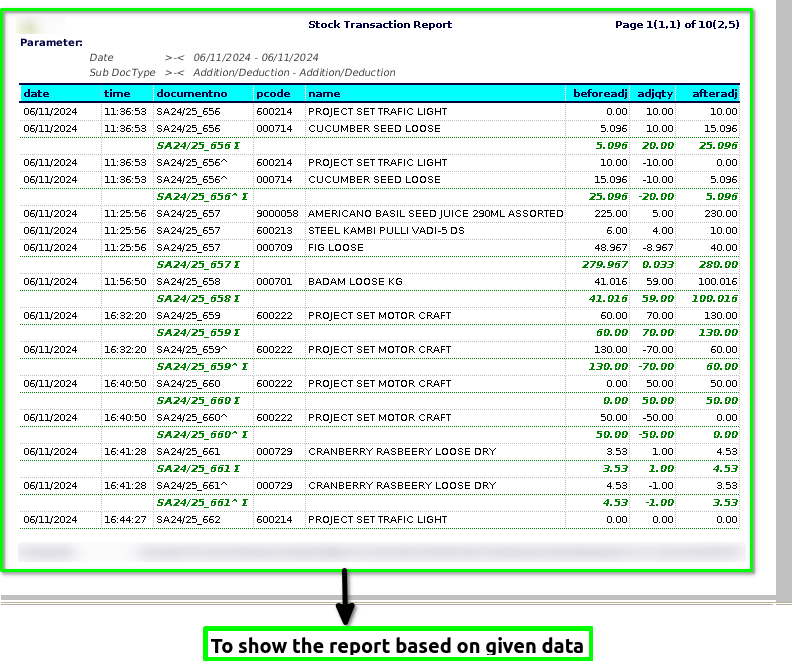Click pcode '000709'

pos(274,247)
